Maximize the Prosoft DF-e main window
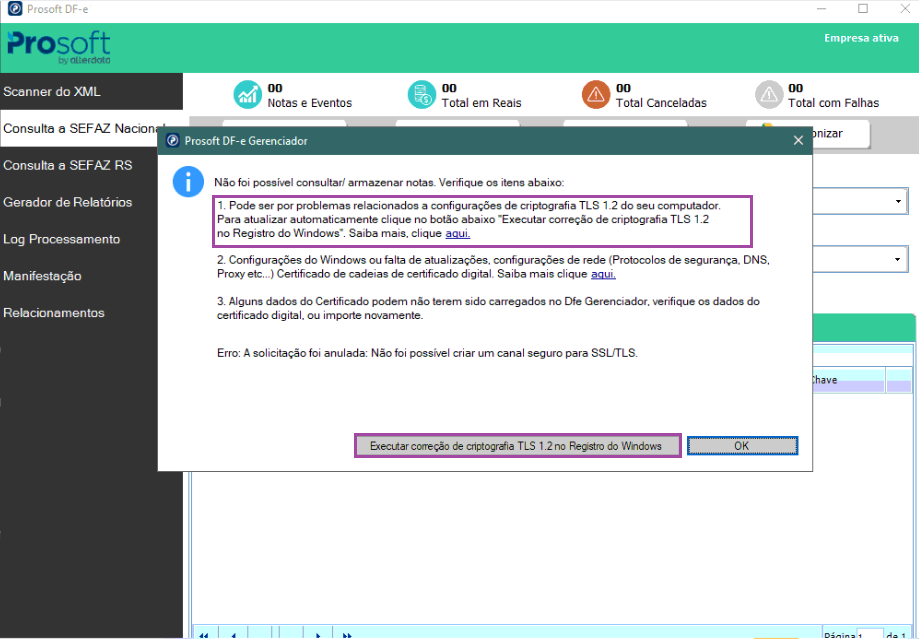The width and height of the screenshot is (919, 639). pos(863,9)
